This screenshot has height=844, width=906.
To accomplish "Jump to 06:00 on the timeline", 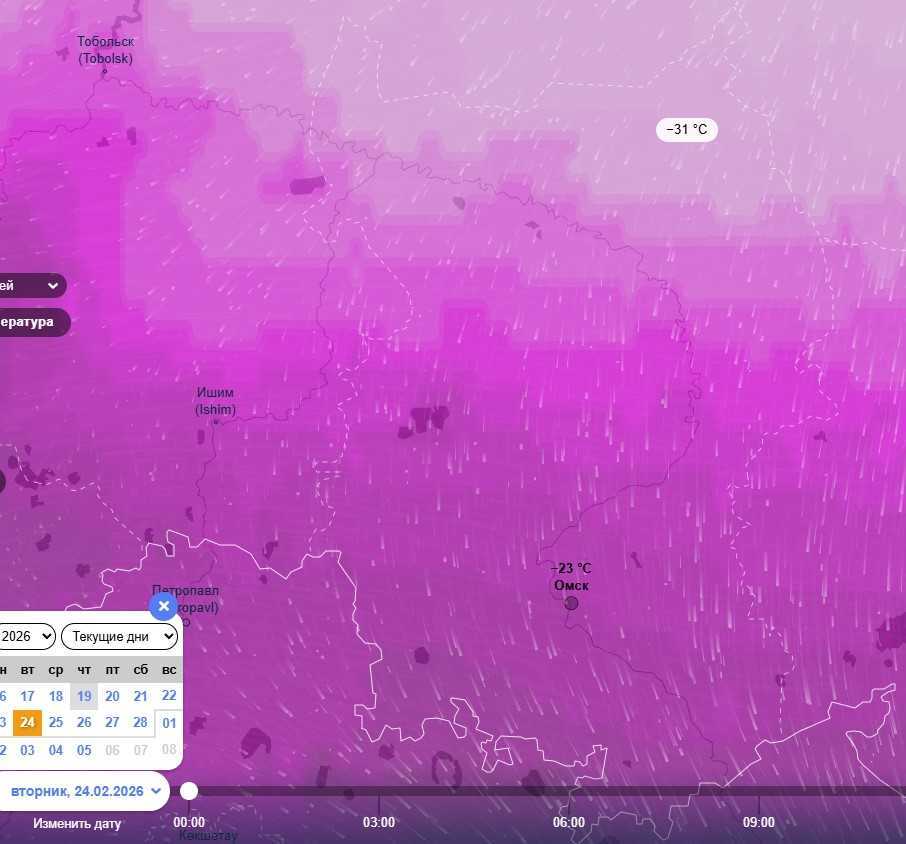I will pos(569,822).
